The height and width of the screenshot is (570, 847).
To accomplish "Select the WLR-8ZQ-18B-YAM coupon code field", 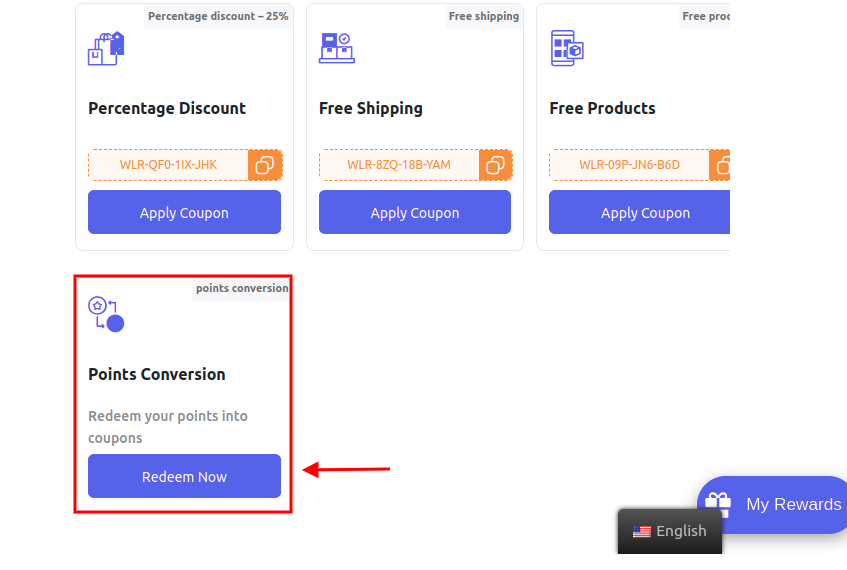I will 399,165.
